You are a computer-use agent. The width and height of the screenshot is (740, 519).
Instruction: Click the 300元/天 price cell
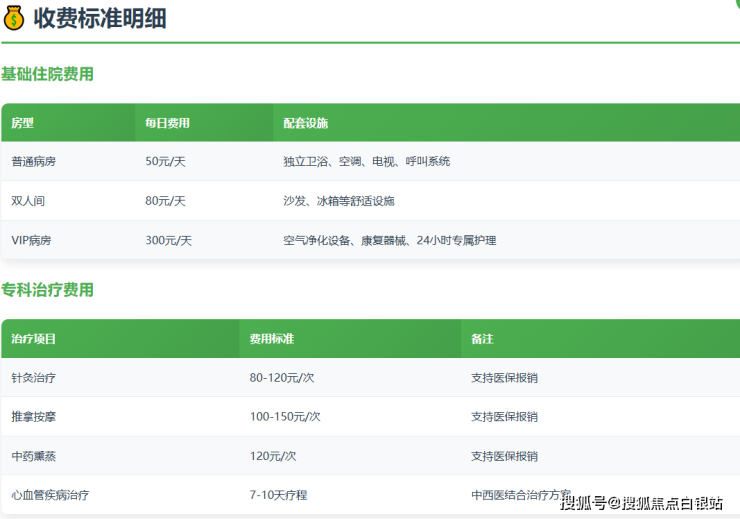pos(168,240)
